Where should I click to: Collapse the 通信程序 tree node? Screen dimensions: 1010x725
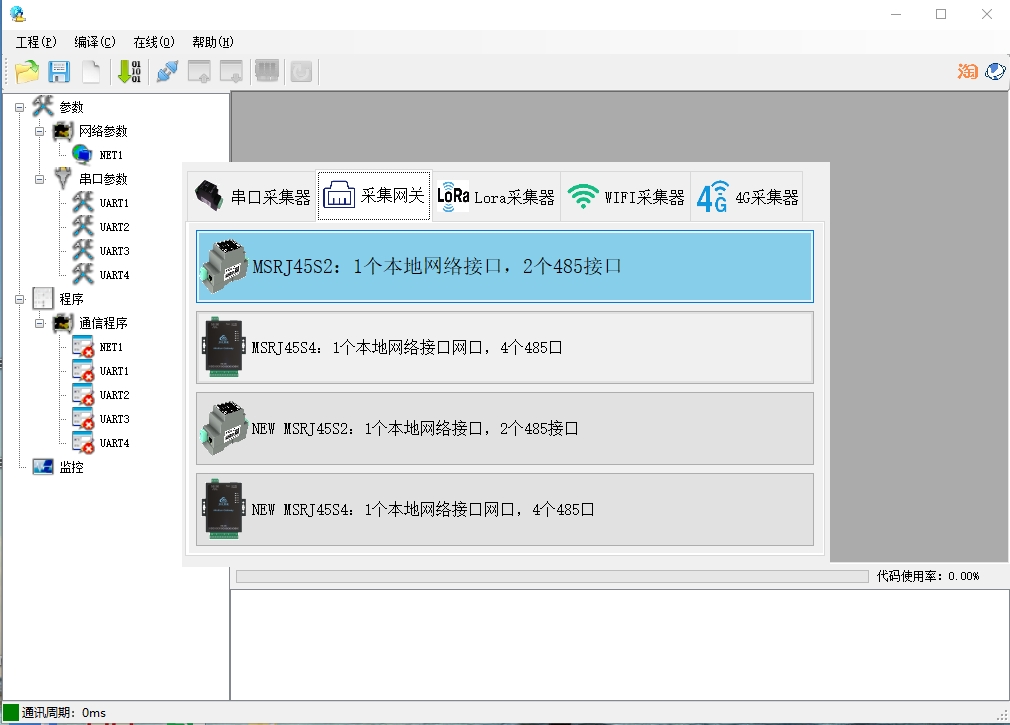[40, 323]
